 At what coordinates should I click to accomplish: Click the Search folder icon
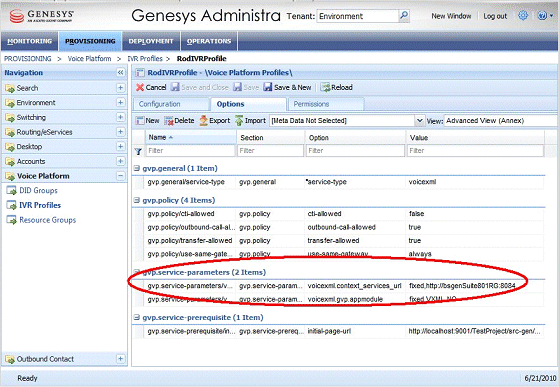click(10, 88)
